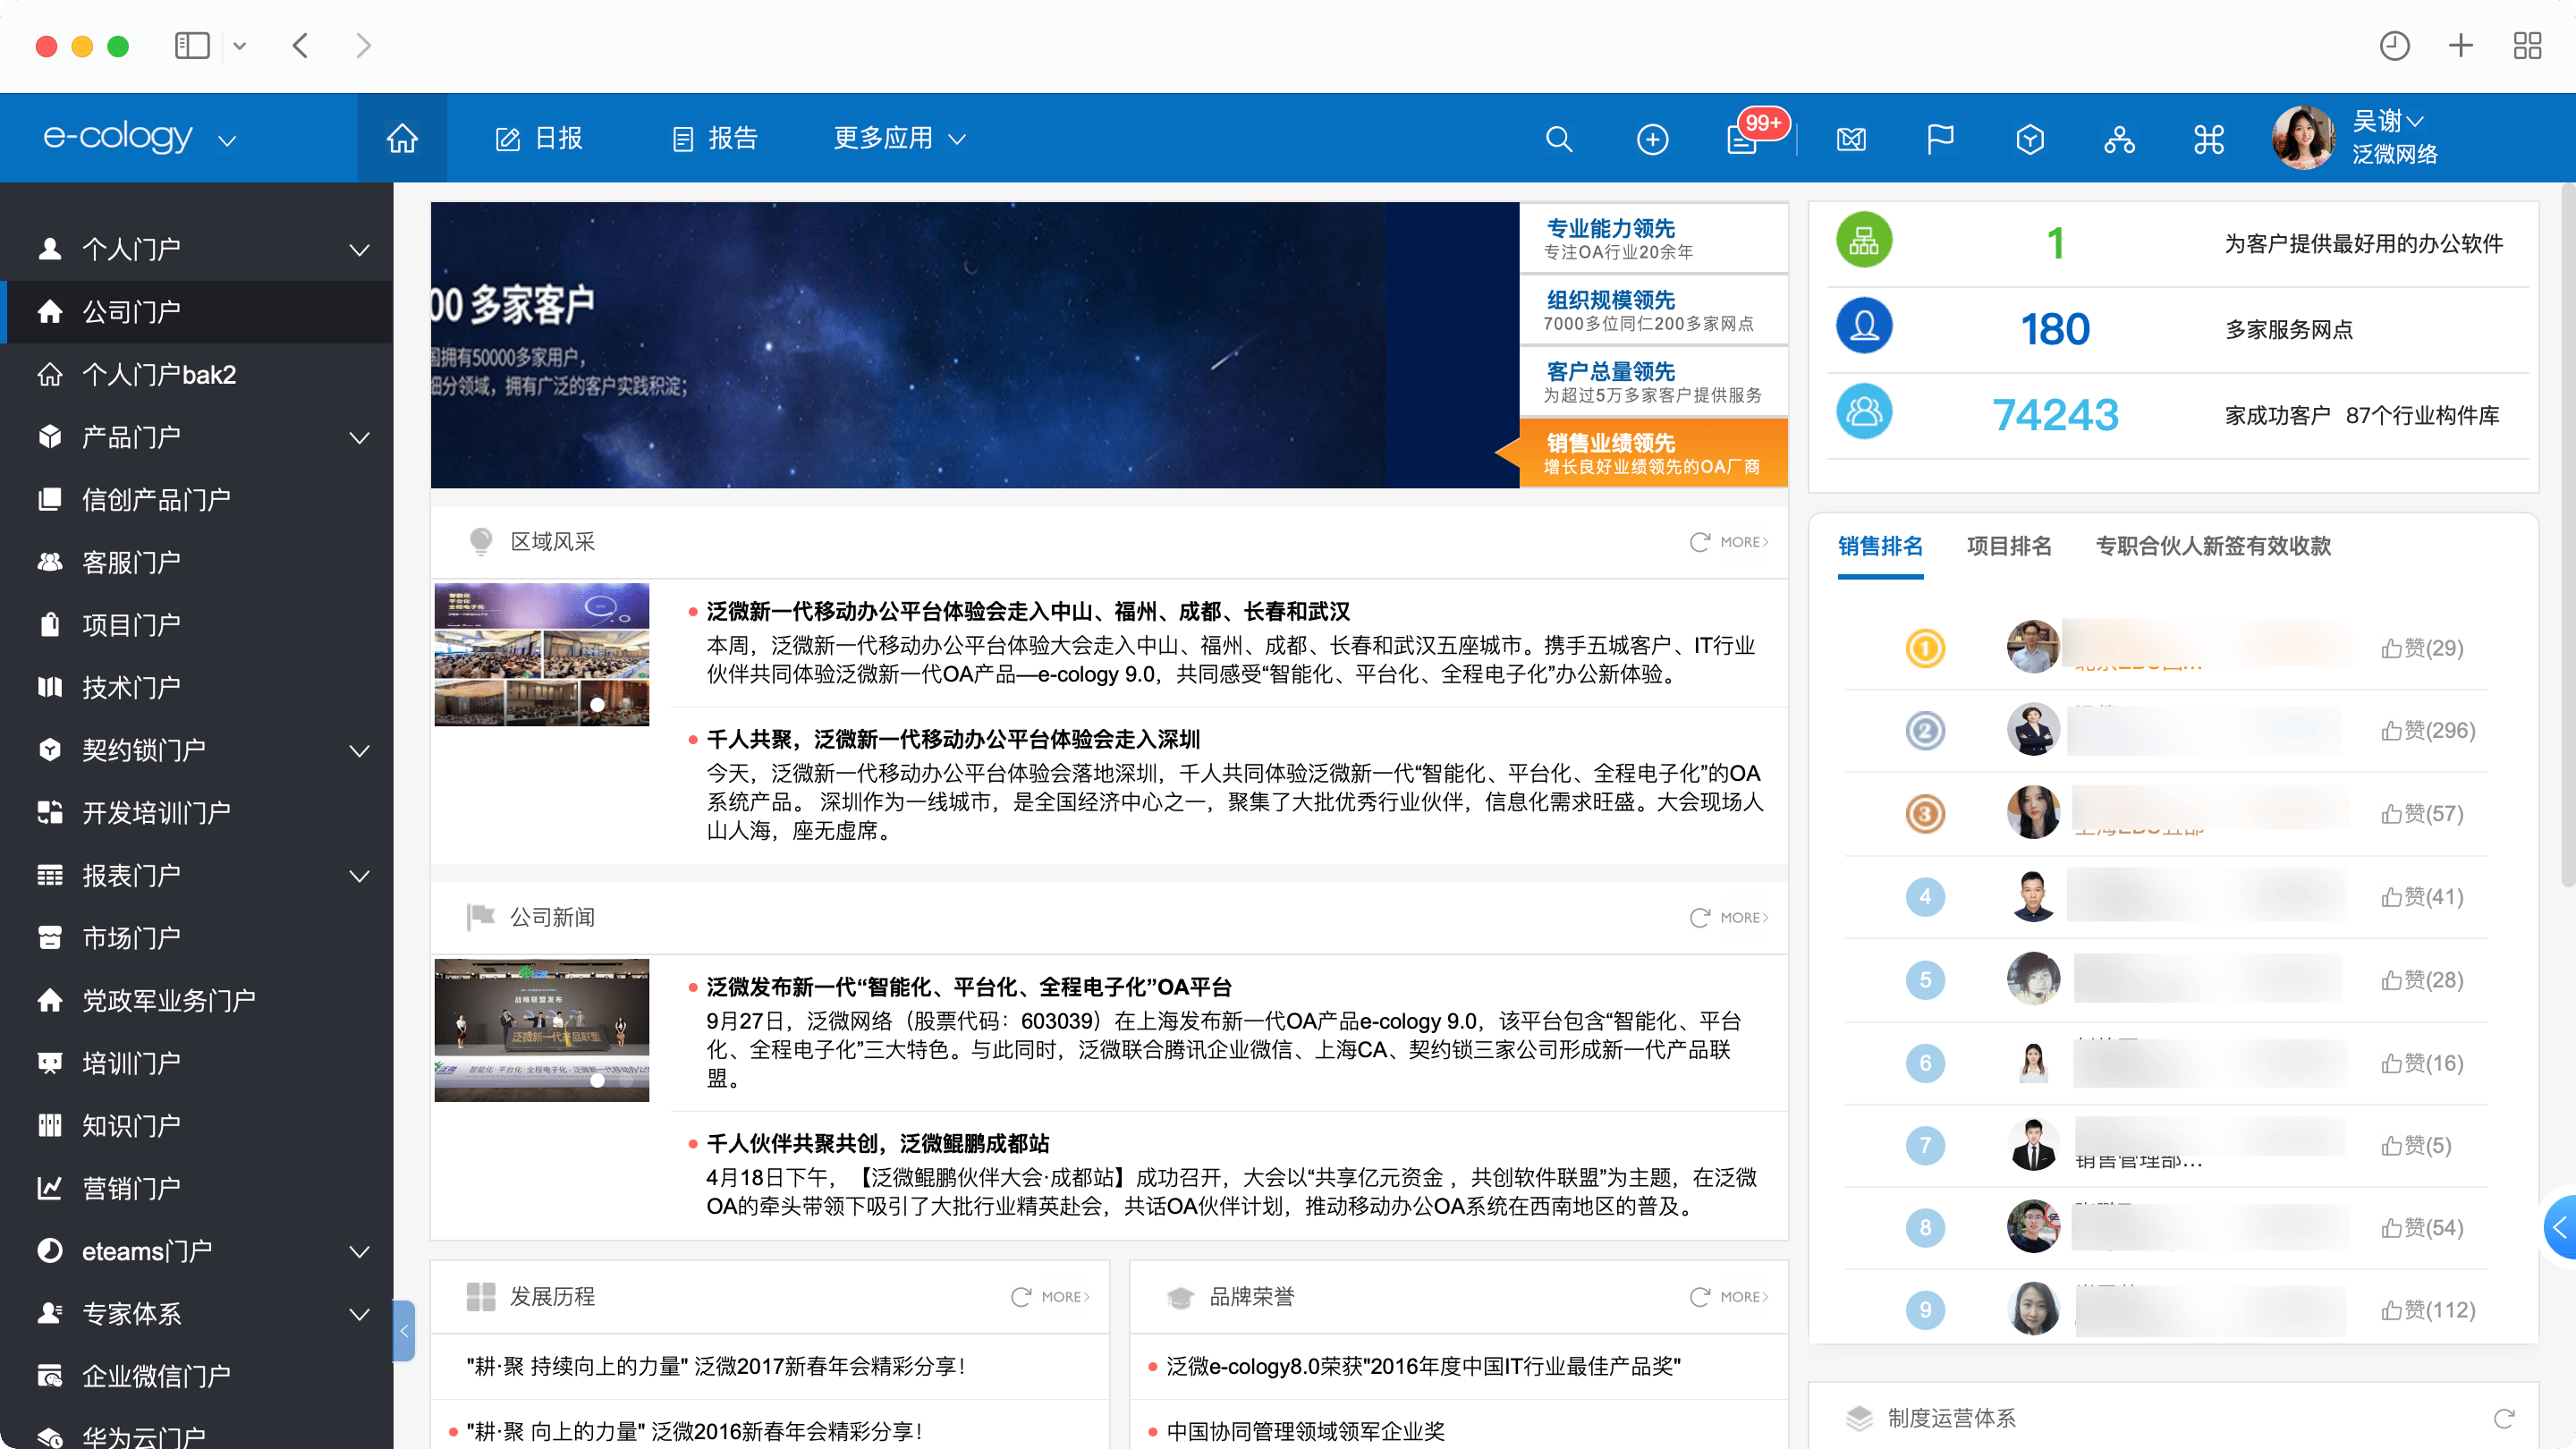
Task: Click the circled plus create icon
Action: (x=1652, y=139)
